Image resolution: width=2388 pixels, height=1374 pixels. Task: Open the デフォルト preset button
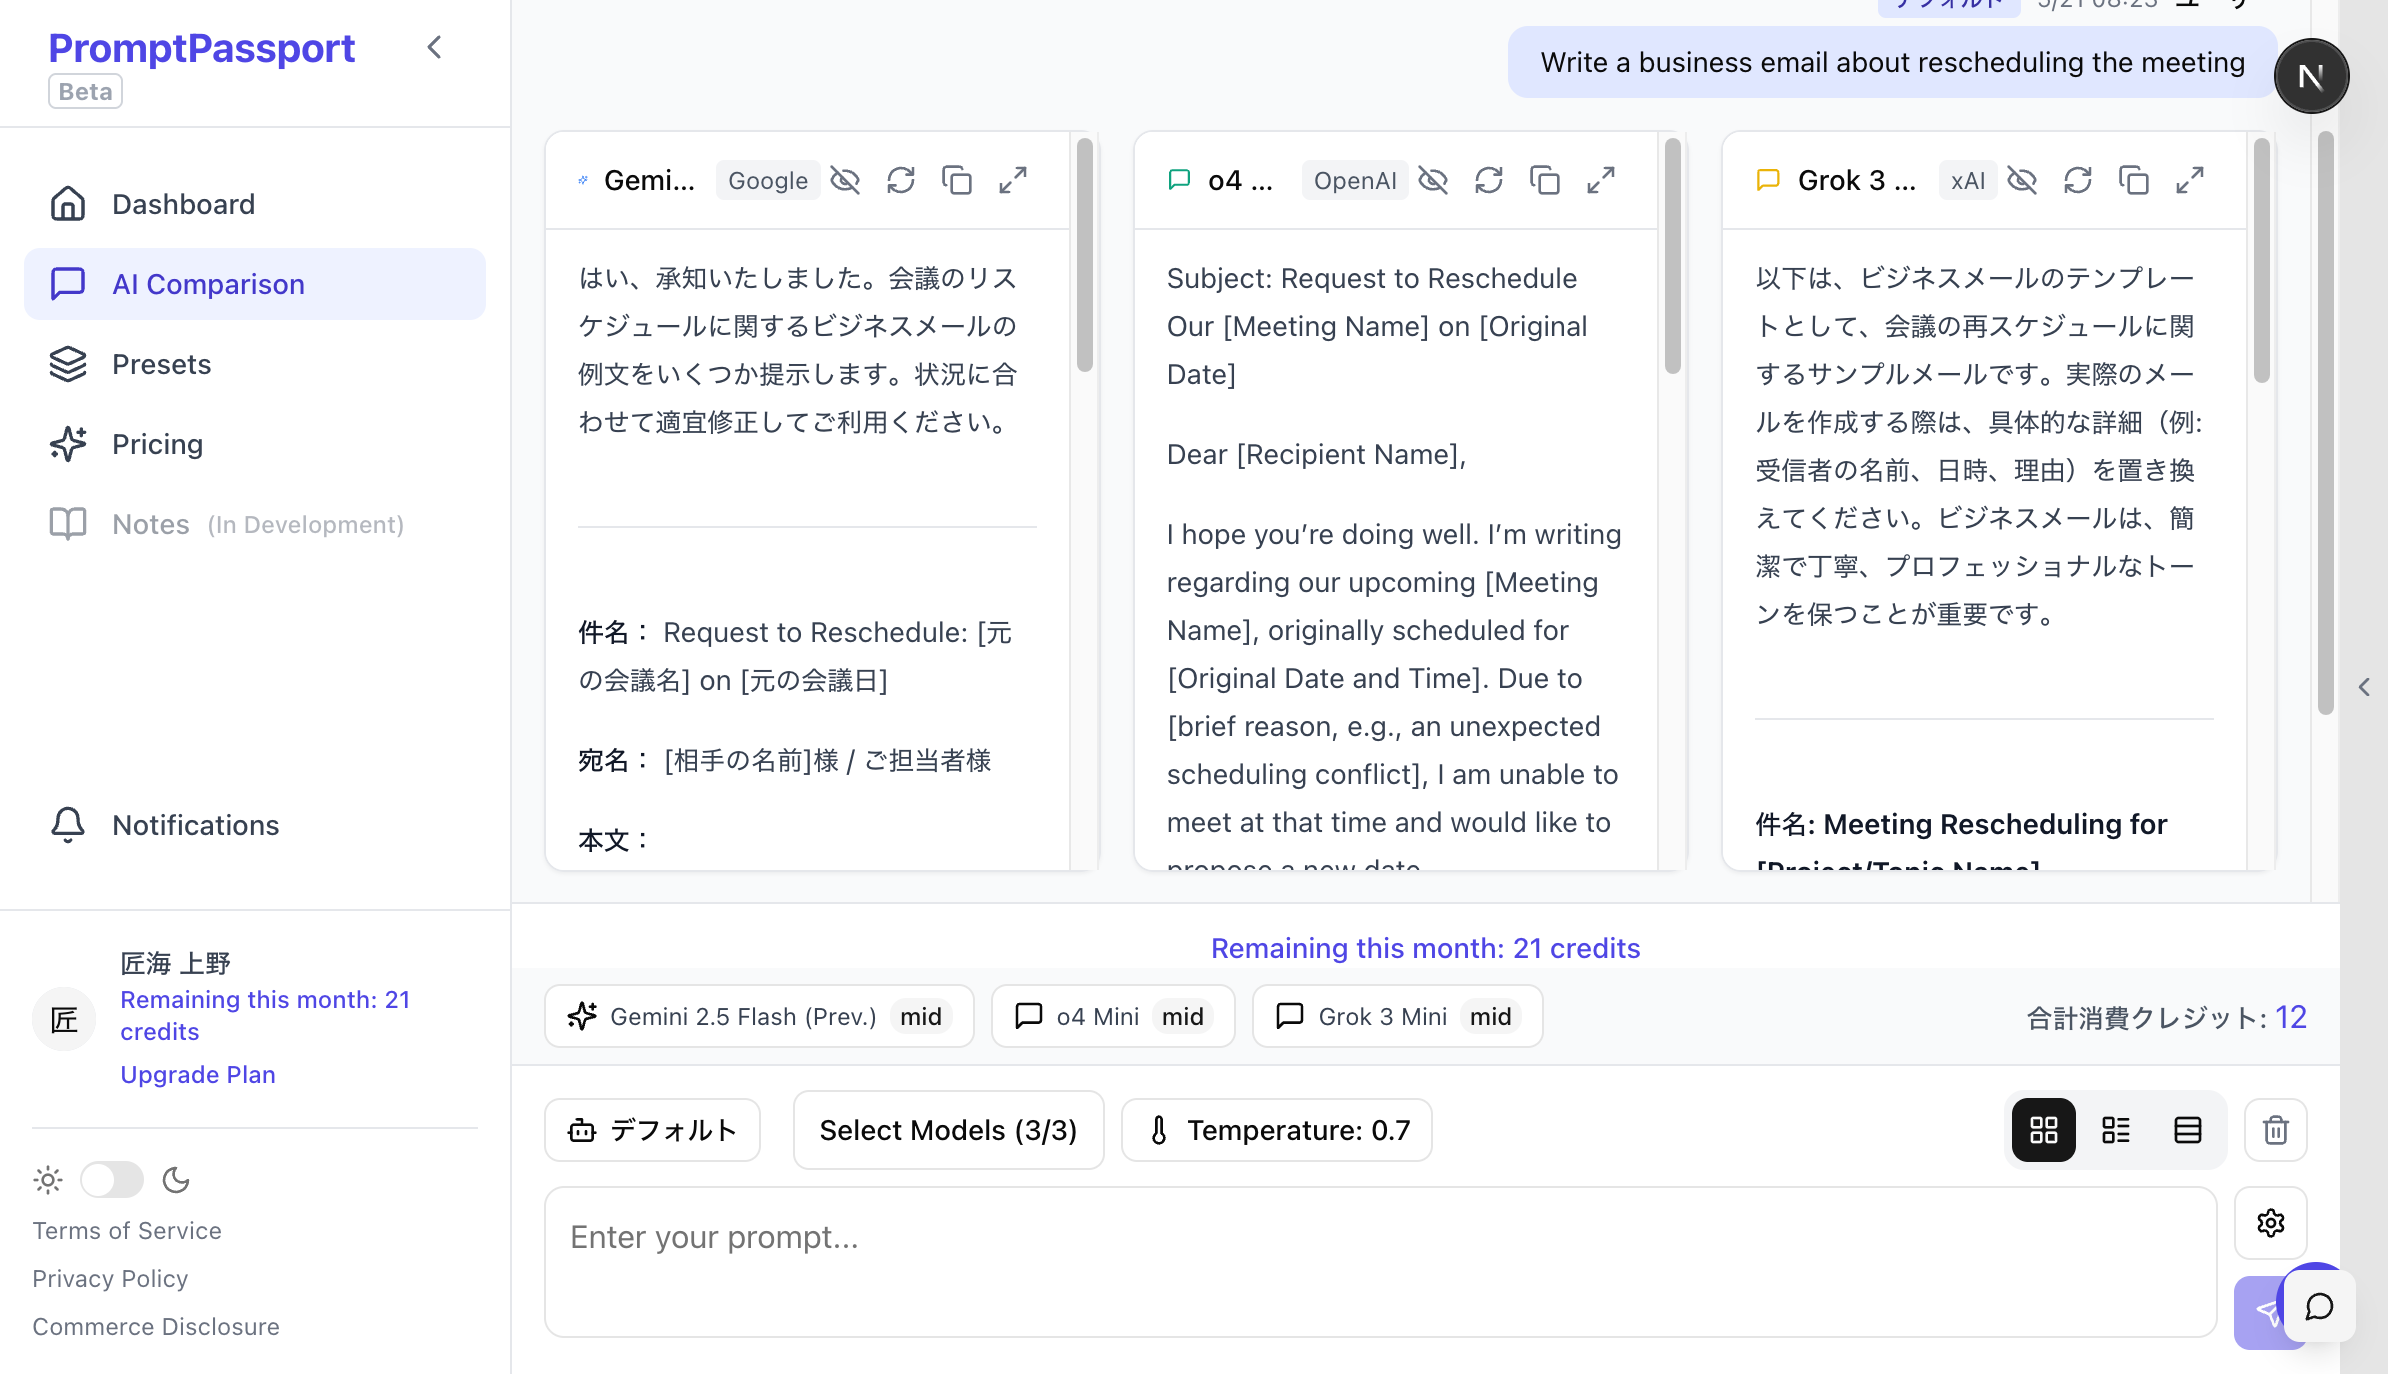tap(653, 1130)
